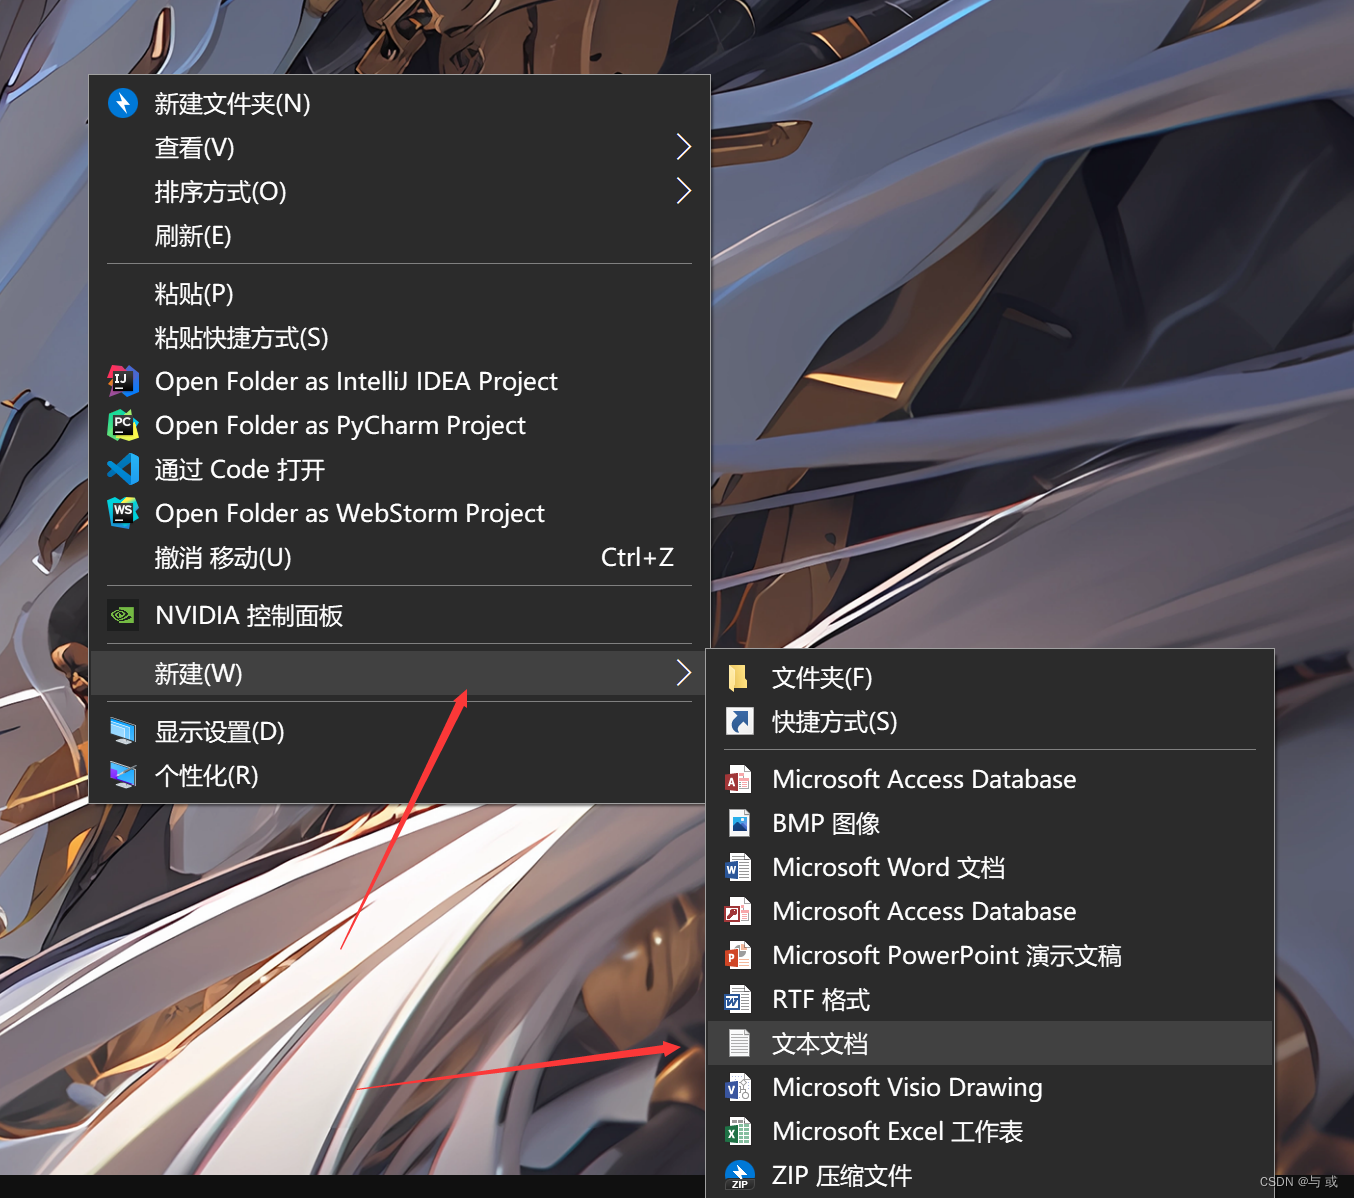Select BMP 图像 in new submenu
Viewport: 1354px width, 1198px height.
pyautogui.click(x=990, y=823)
